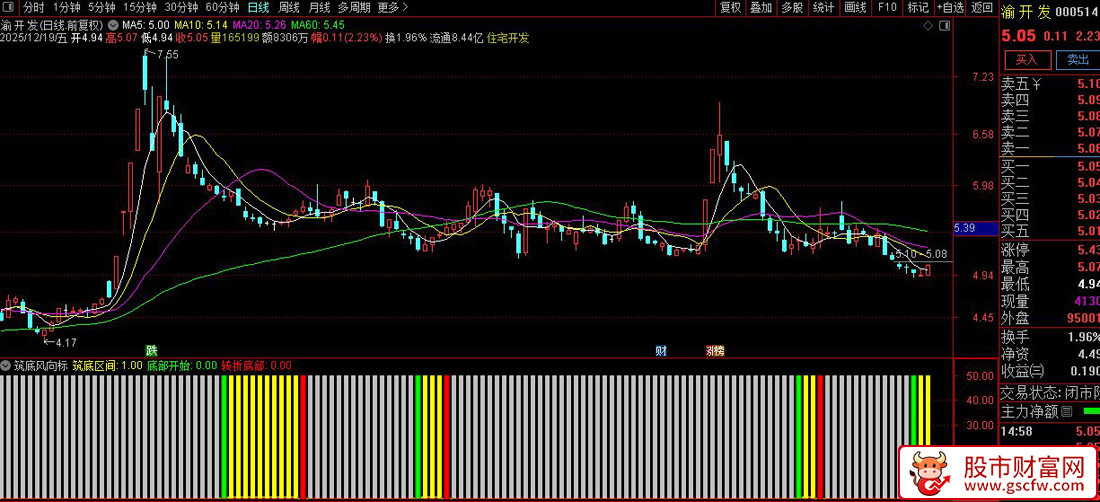Toggle the left sidebar panel icon

[x=9, y=8]
